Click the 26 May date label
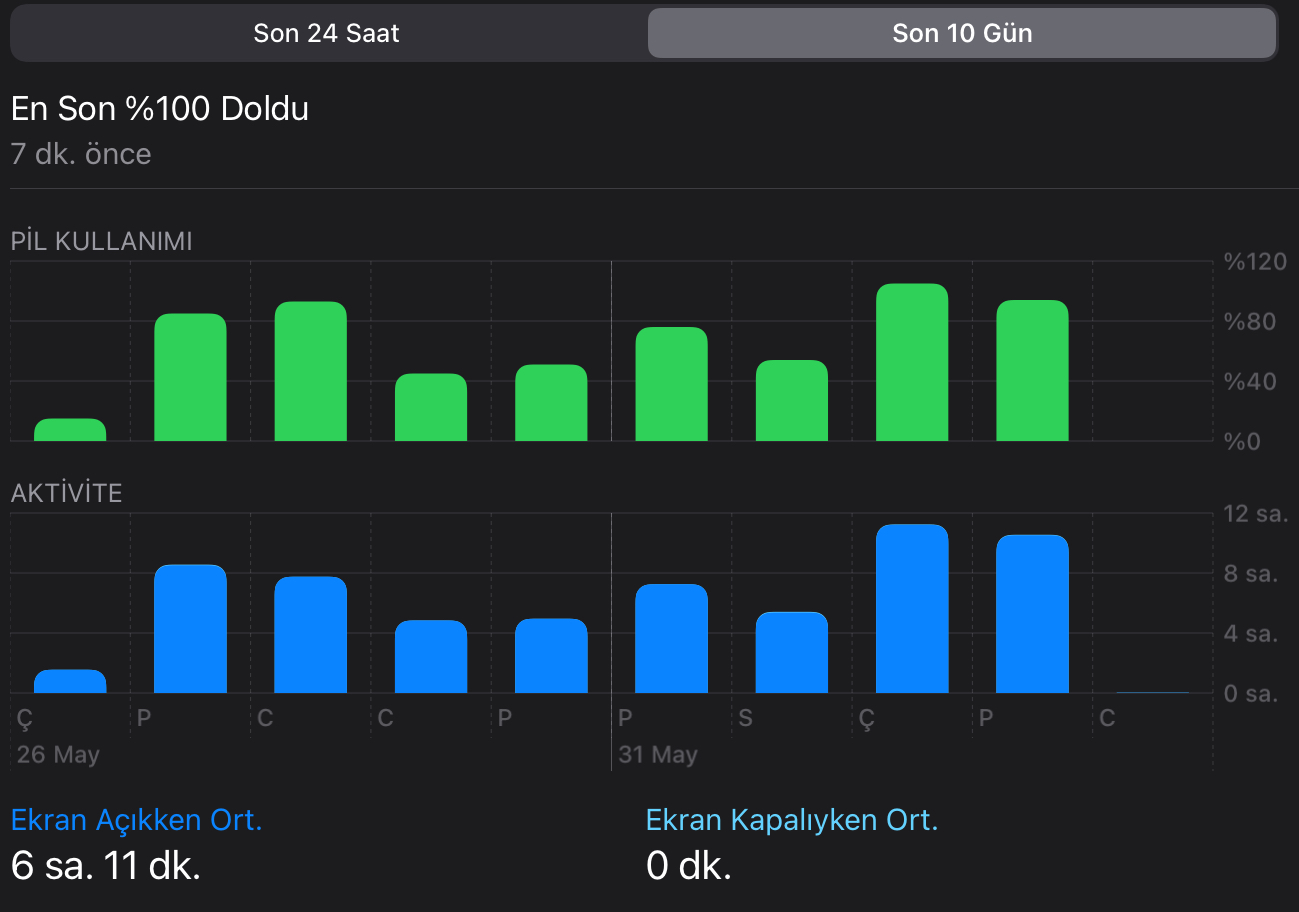 58,754
